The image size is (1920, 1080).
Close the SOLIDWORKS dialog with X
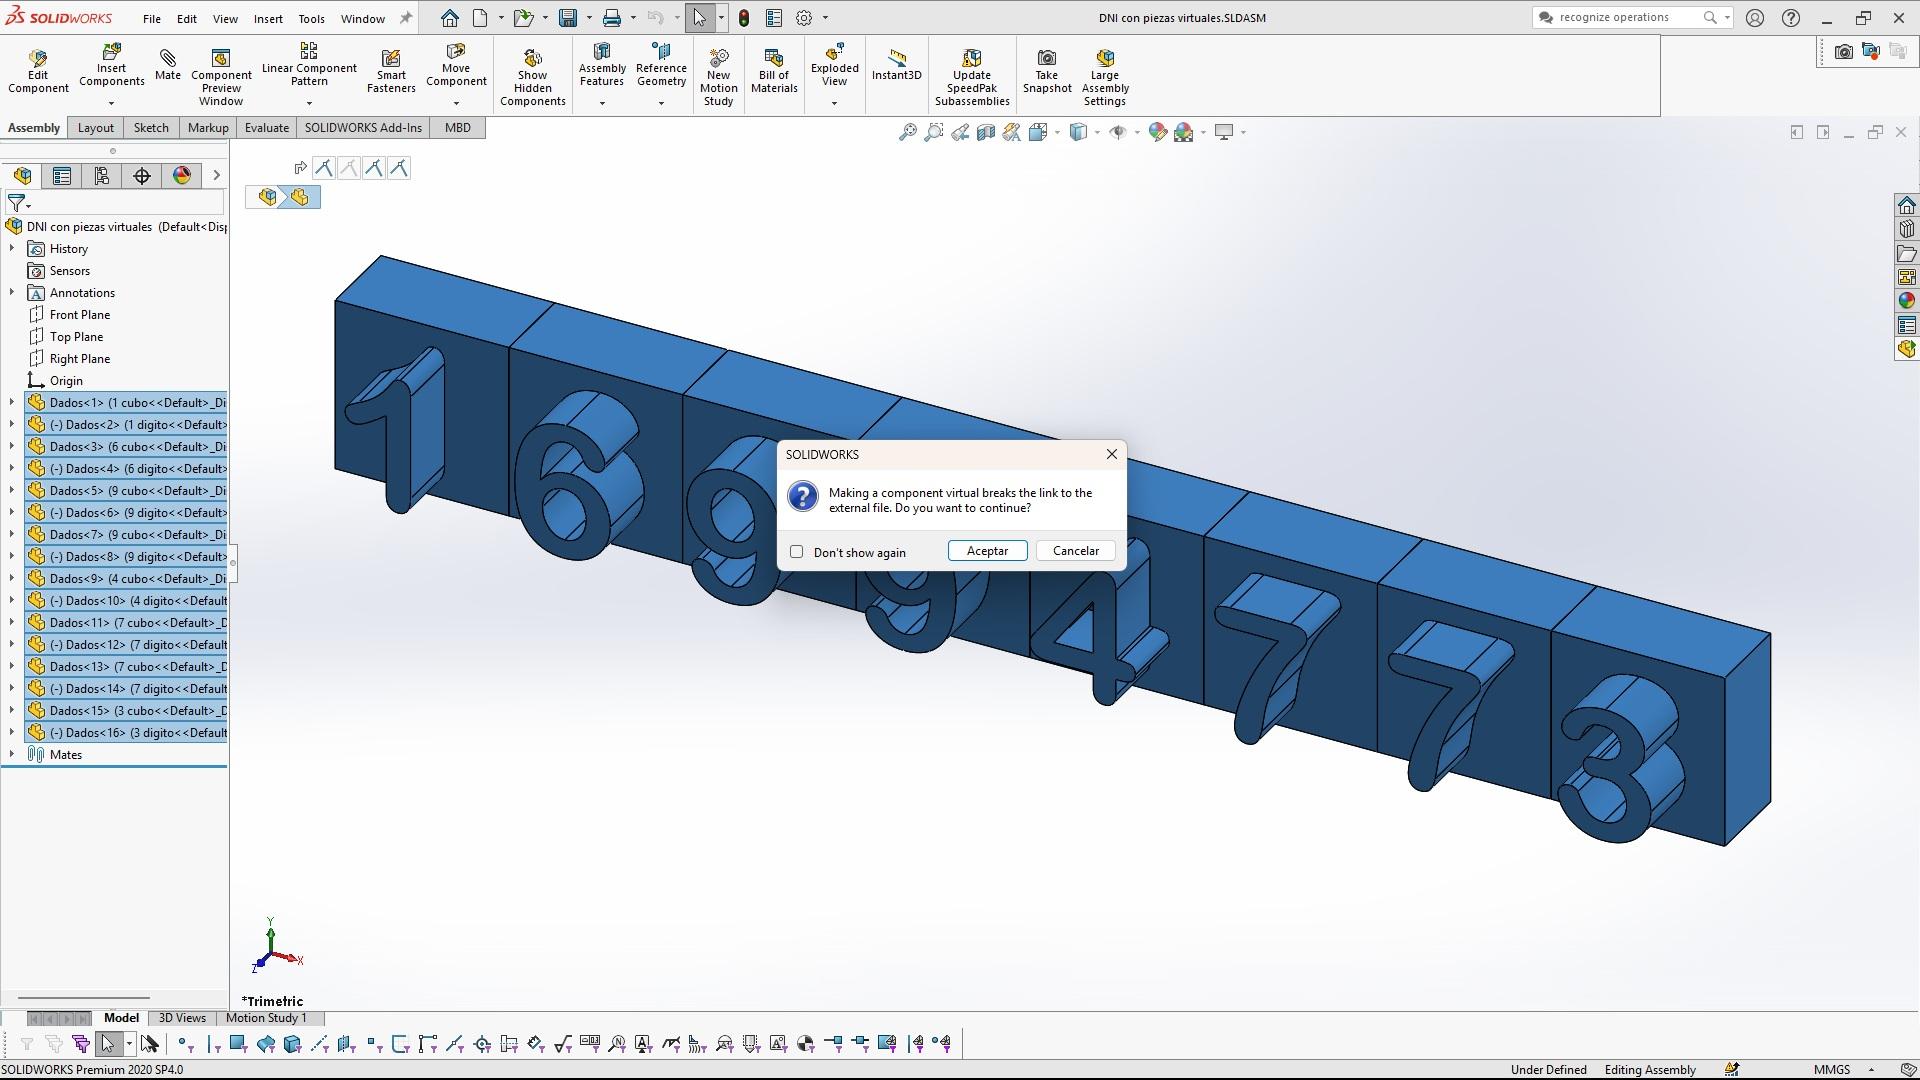[x=1111, y=454]
